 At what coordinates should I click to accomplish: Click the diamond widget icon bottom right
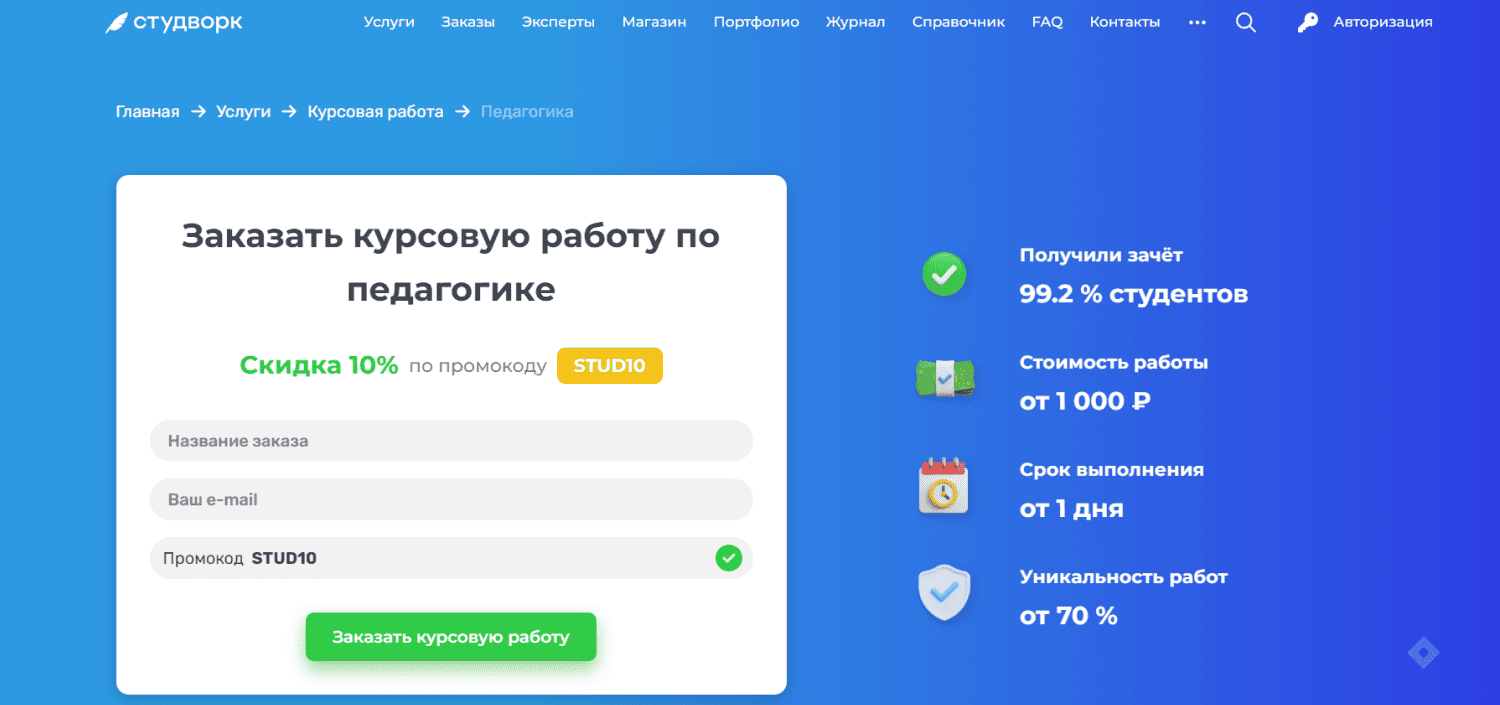pyautogui.click(x=1422, y=653)
